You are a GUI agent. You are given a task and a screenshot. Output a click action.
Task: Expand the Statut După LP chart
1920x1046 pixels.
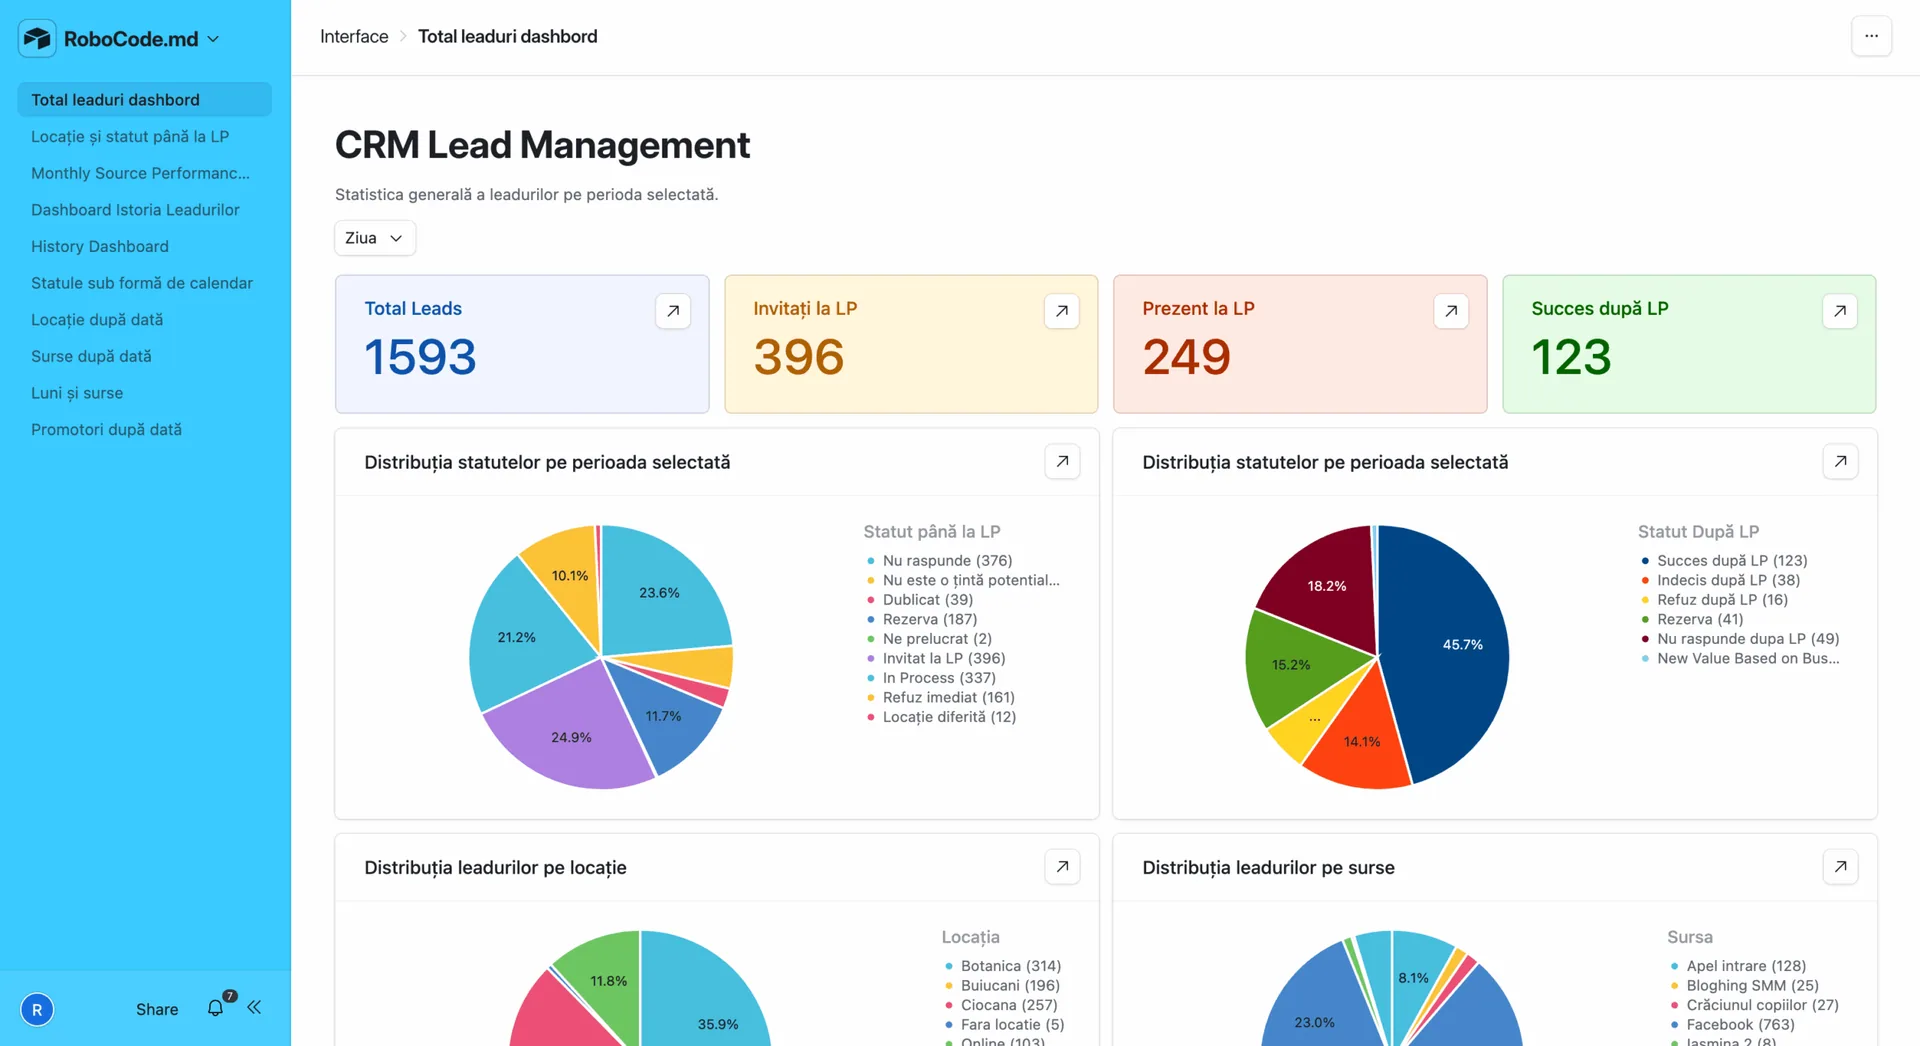point(1840,461)
